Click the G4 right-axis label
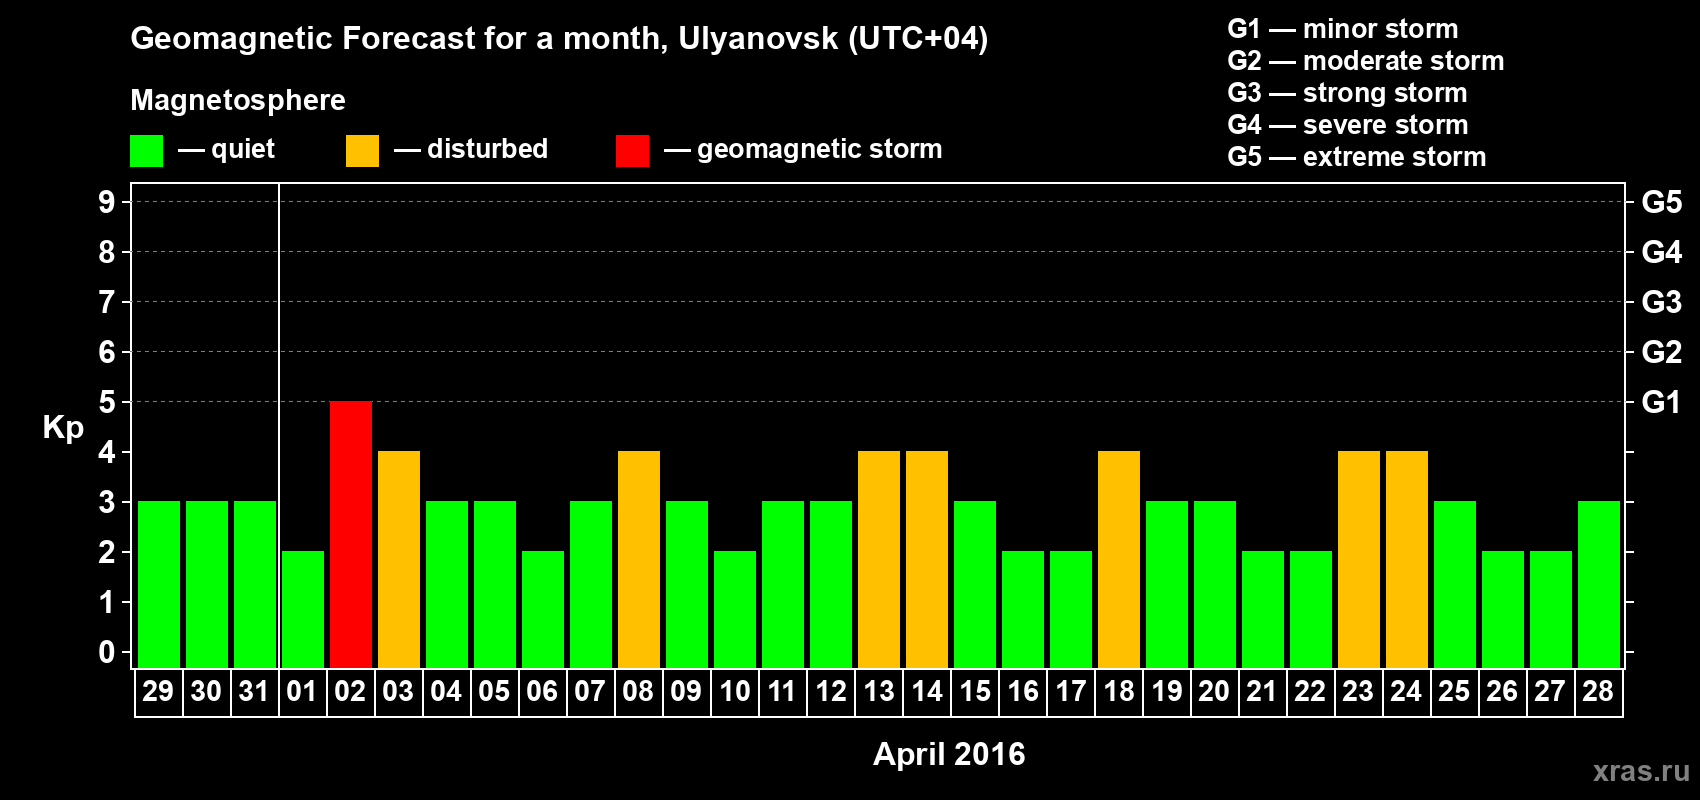 click(x=1662, y=252)
